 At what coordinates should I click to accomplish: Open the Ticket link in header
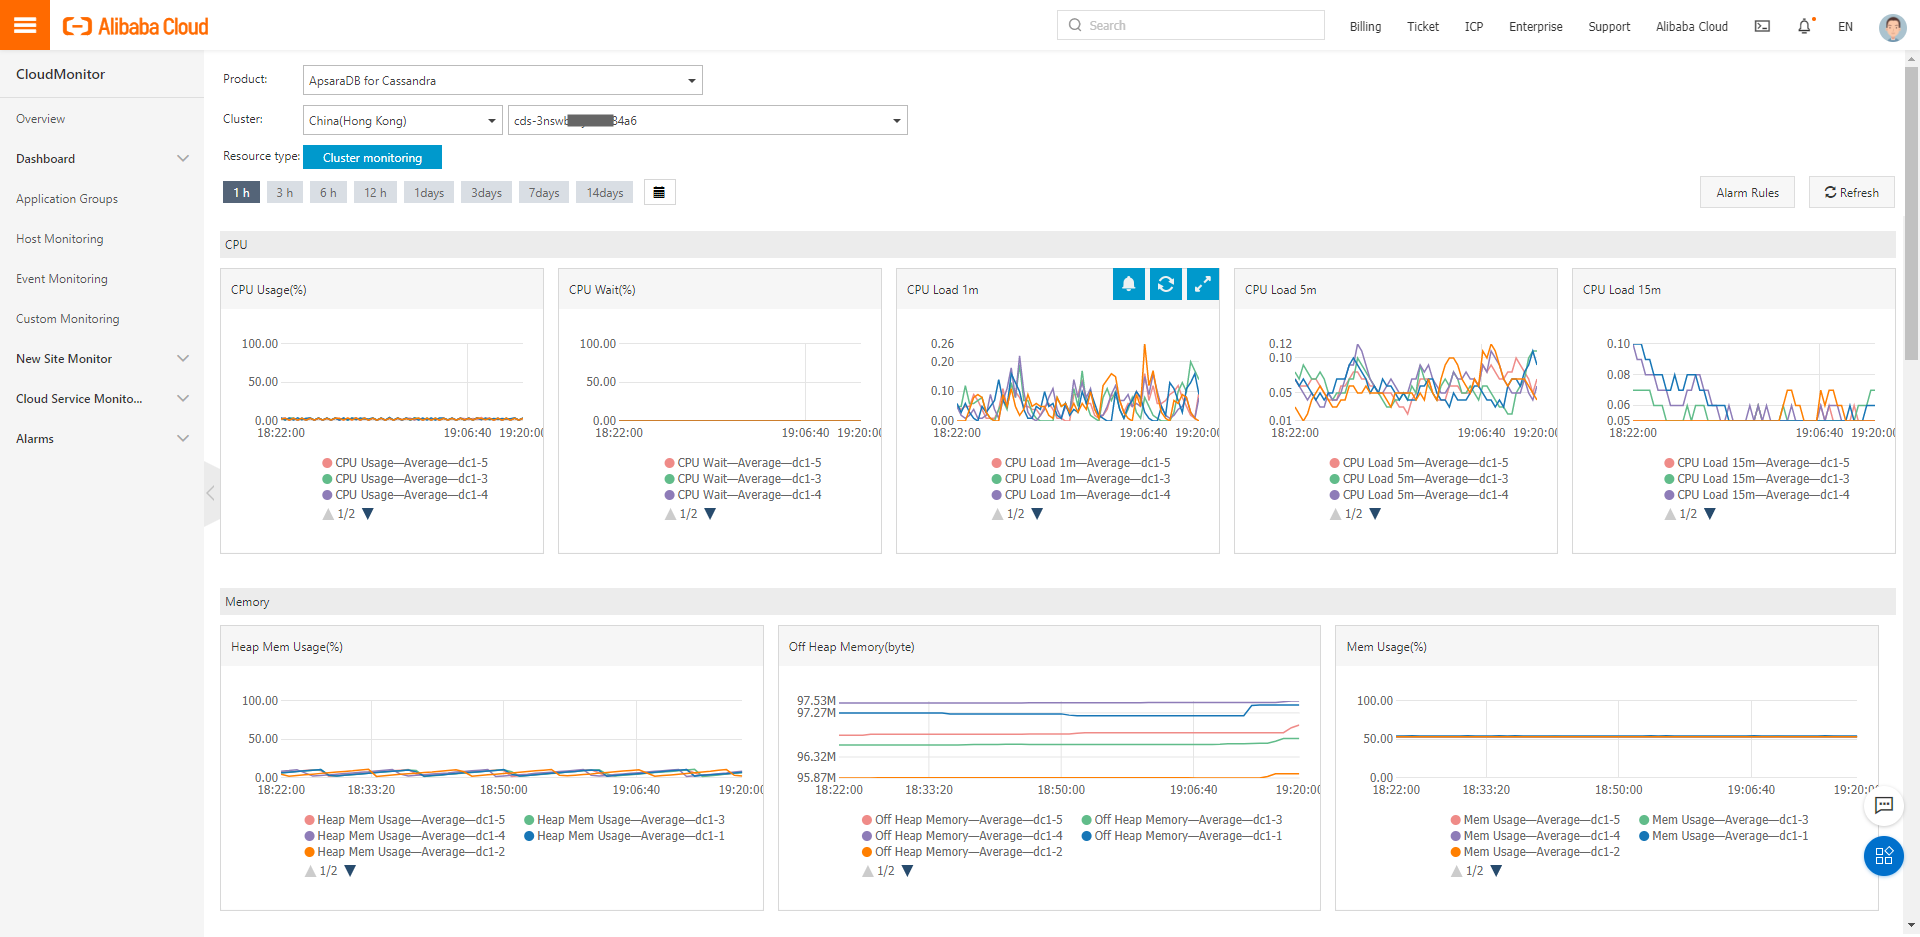(1423, 27)
